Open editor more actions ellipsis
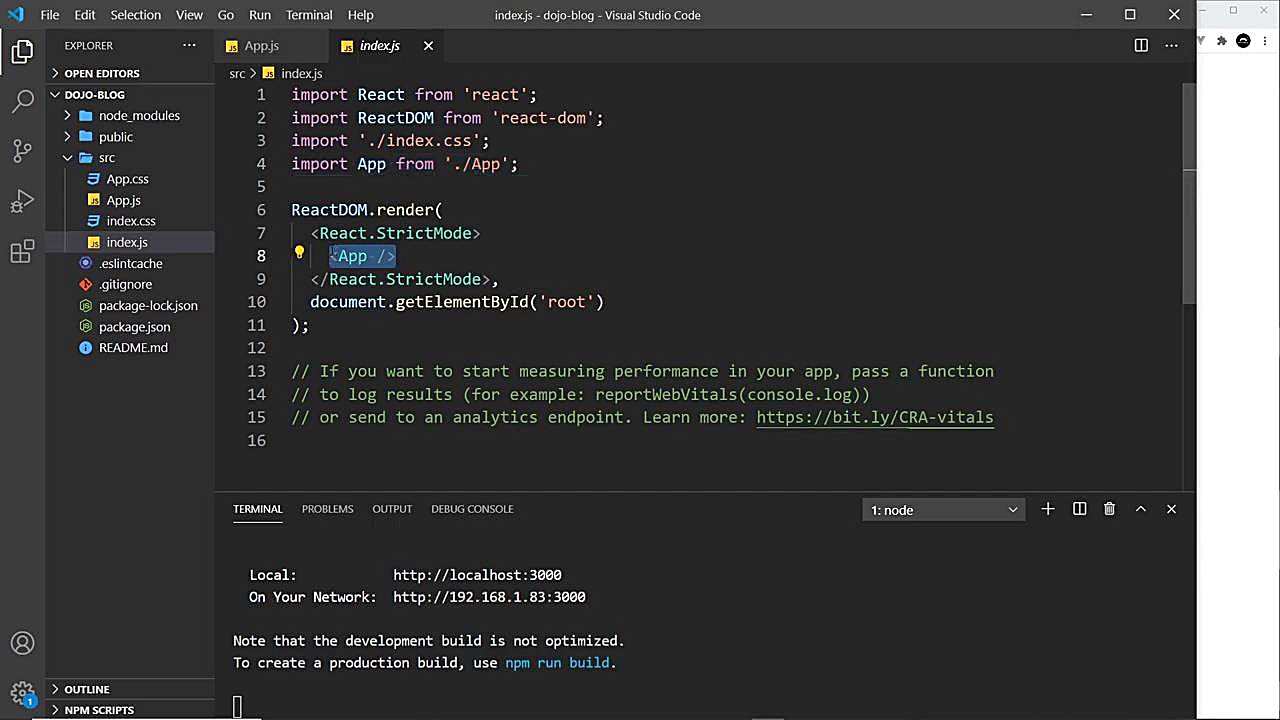The width and height of the screenshot is (1280, 720). point(1171,45)
